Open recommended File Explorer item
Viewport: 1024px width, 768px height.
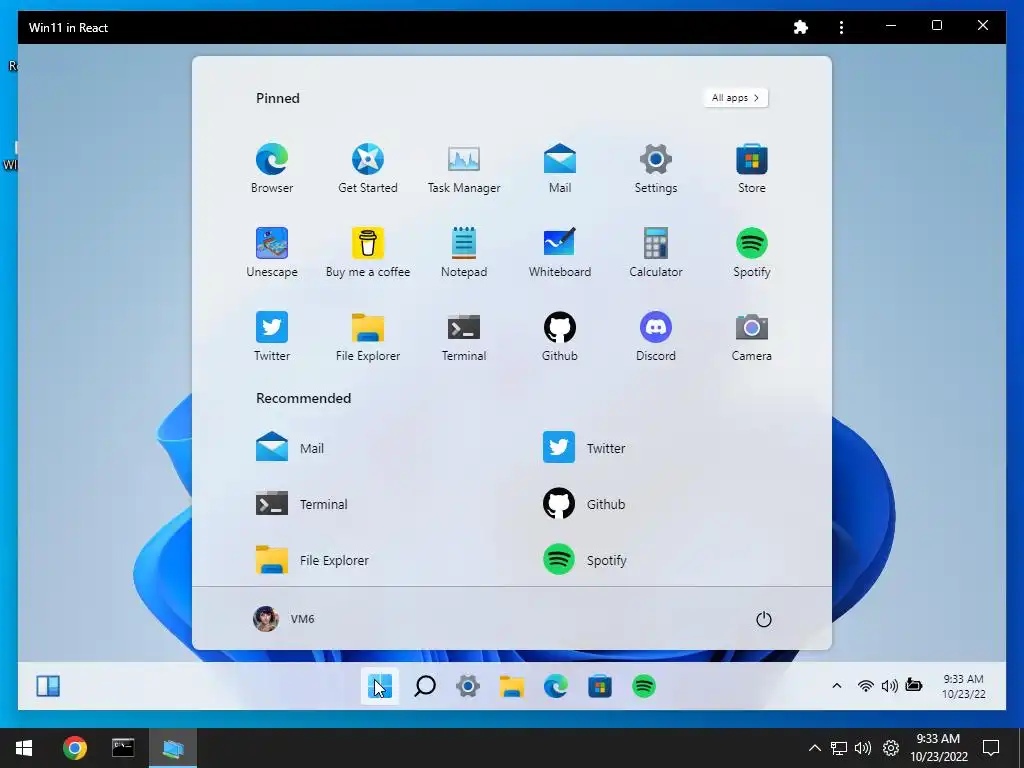click(x=312, y=560)
